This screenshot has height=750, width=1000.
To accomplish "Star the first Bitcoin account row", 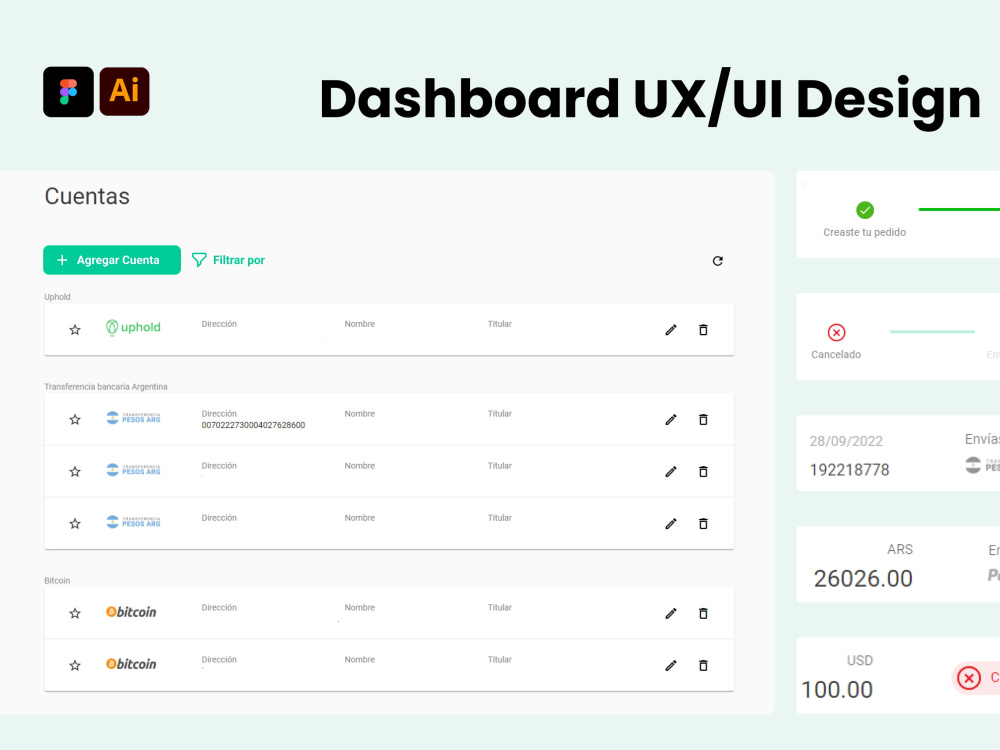I will point(75,614).
